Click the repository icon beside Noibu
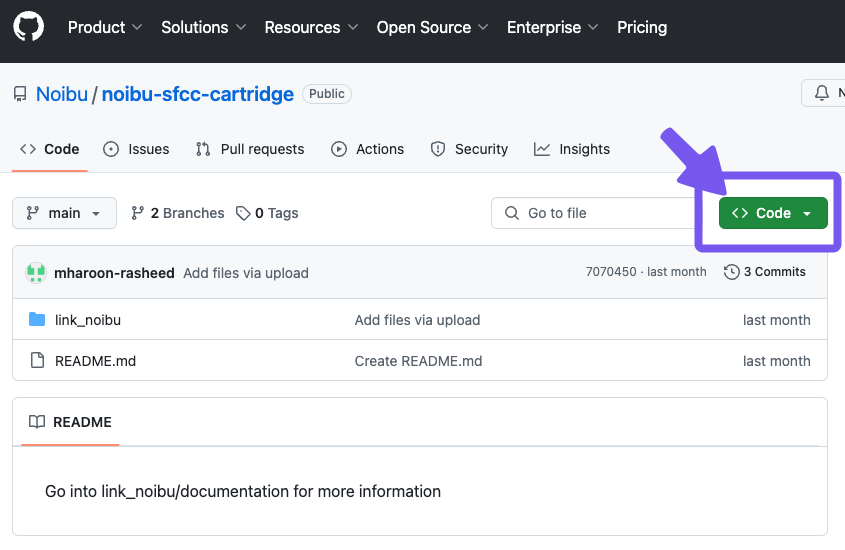This screenshot has height=550, width=845. click(x=20, y=94)
